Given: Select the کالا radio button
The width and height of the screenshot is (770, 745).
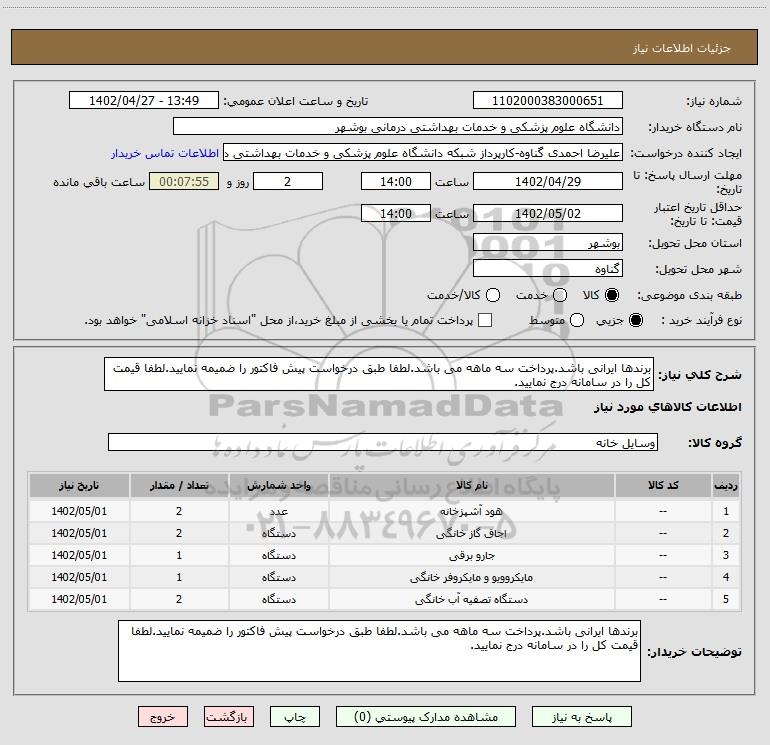Looking at the screenshot, I should pyautogui.click(x=613, y=295).
